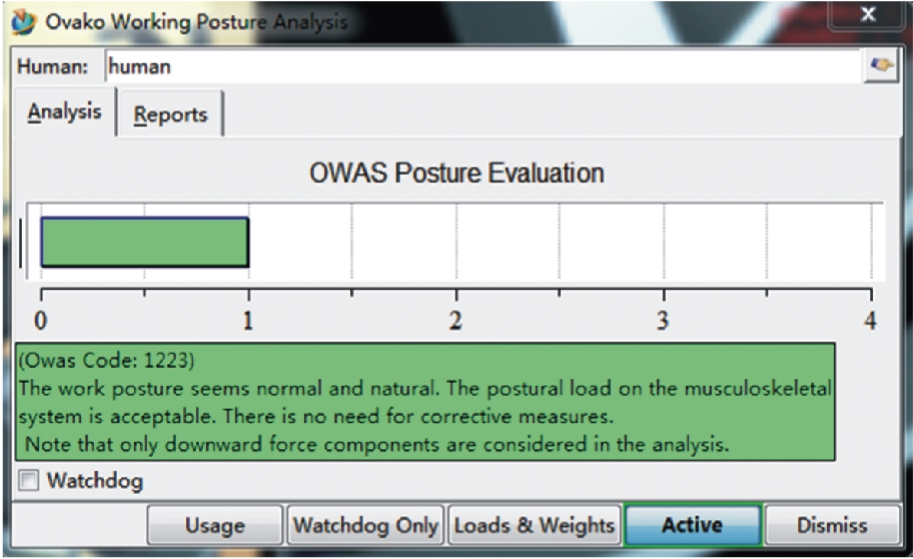Screen dimensions: 913x559
Task: Switch to the Analysis tab
Action: tap(64, 112)
